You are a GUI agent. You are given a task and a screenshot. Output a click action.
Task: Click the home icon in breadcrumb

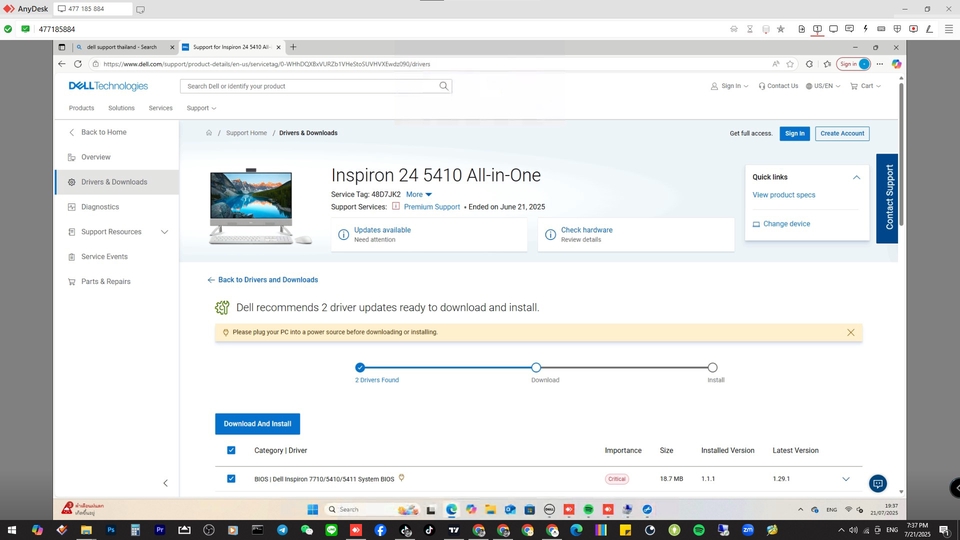point(209,133)
